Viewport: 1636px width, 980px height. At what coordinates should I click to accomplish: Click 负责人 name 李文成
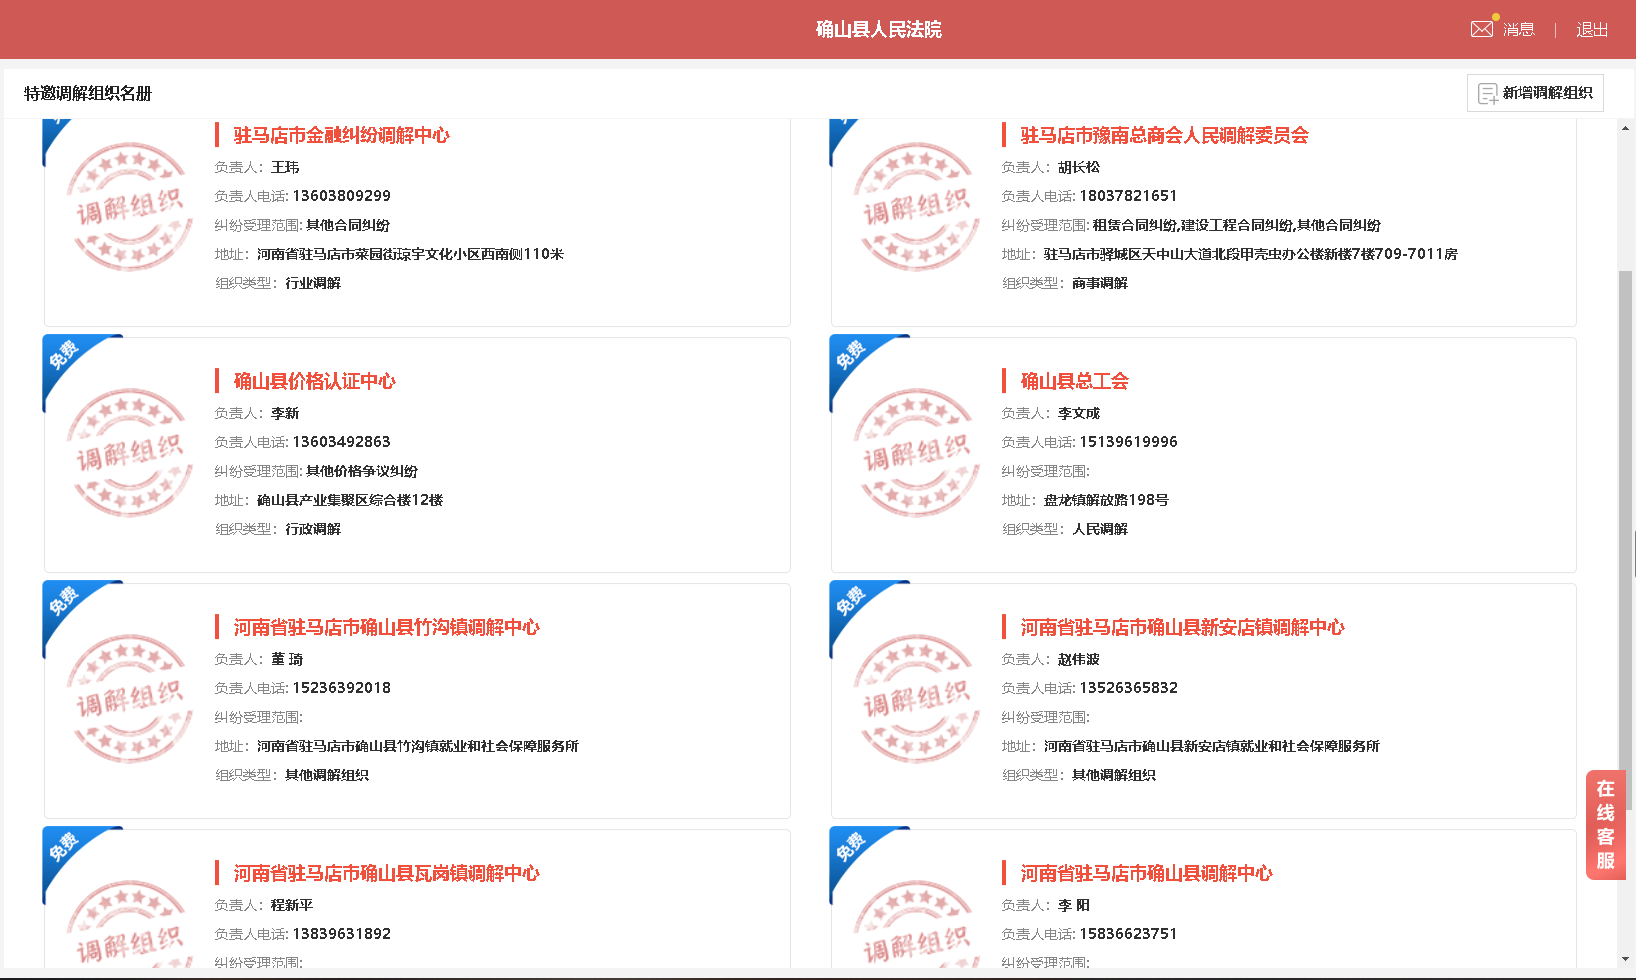click(x=1079, y=413)
